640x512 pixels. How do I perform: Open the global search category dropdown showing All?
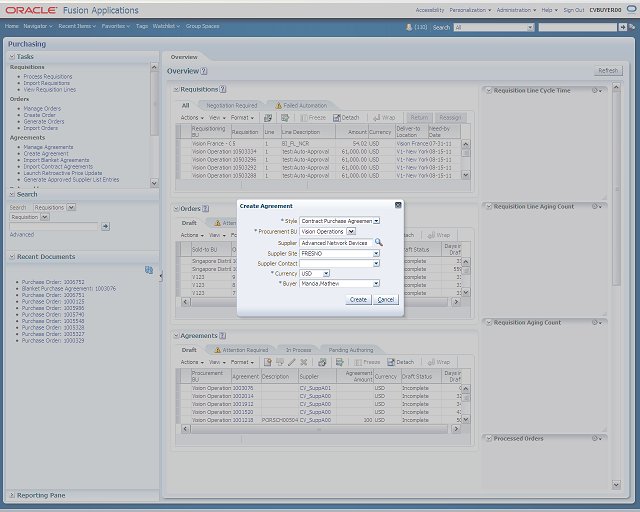pos(530,27)
